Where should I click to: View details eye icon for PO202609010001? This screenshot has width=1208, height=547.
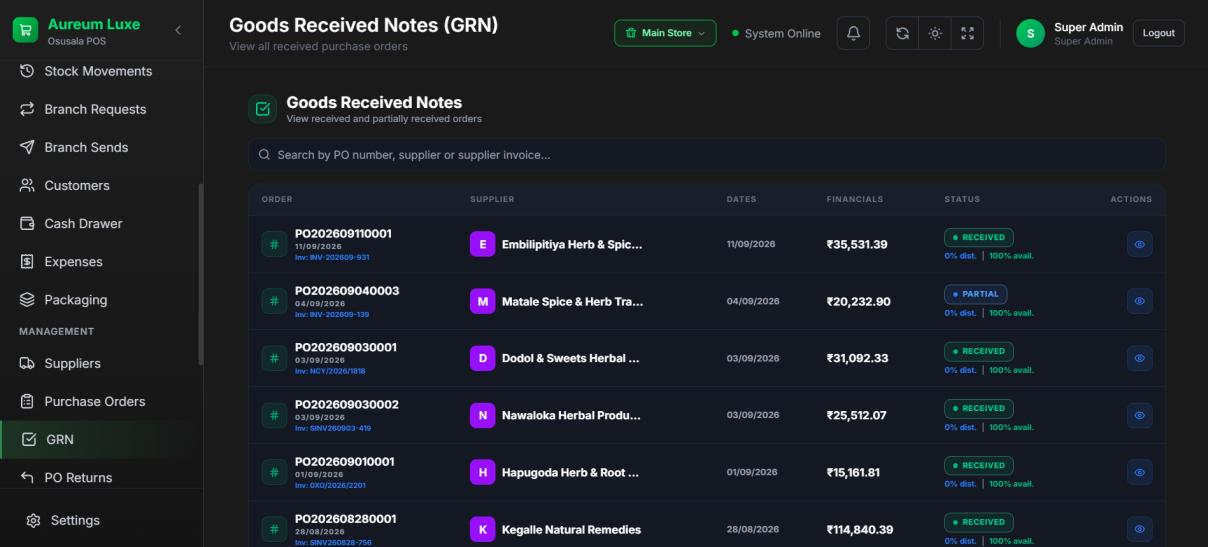pyautogui.click(x=1139, y=472)
